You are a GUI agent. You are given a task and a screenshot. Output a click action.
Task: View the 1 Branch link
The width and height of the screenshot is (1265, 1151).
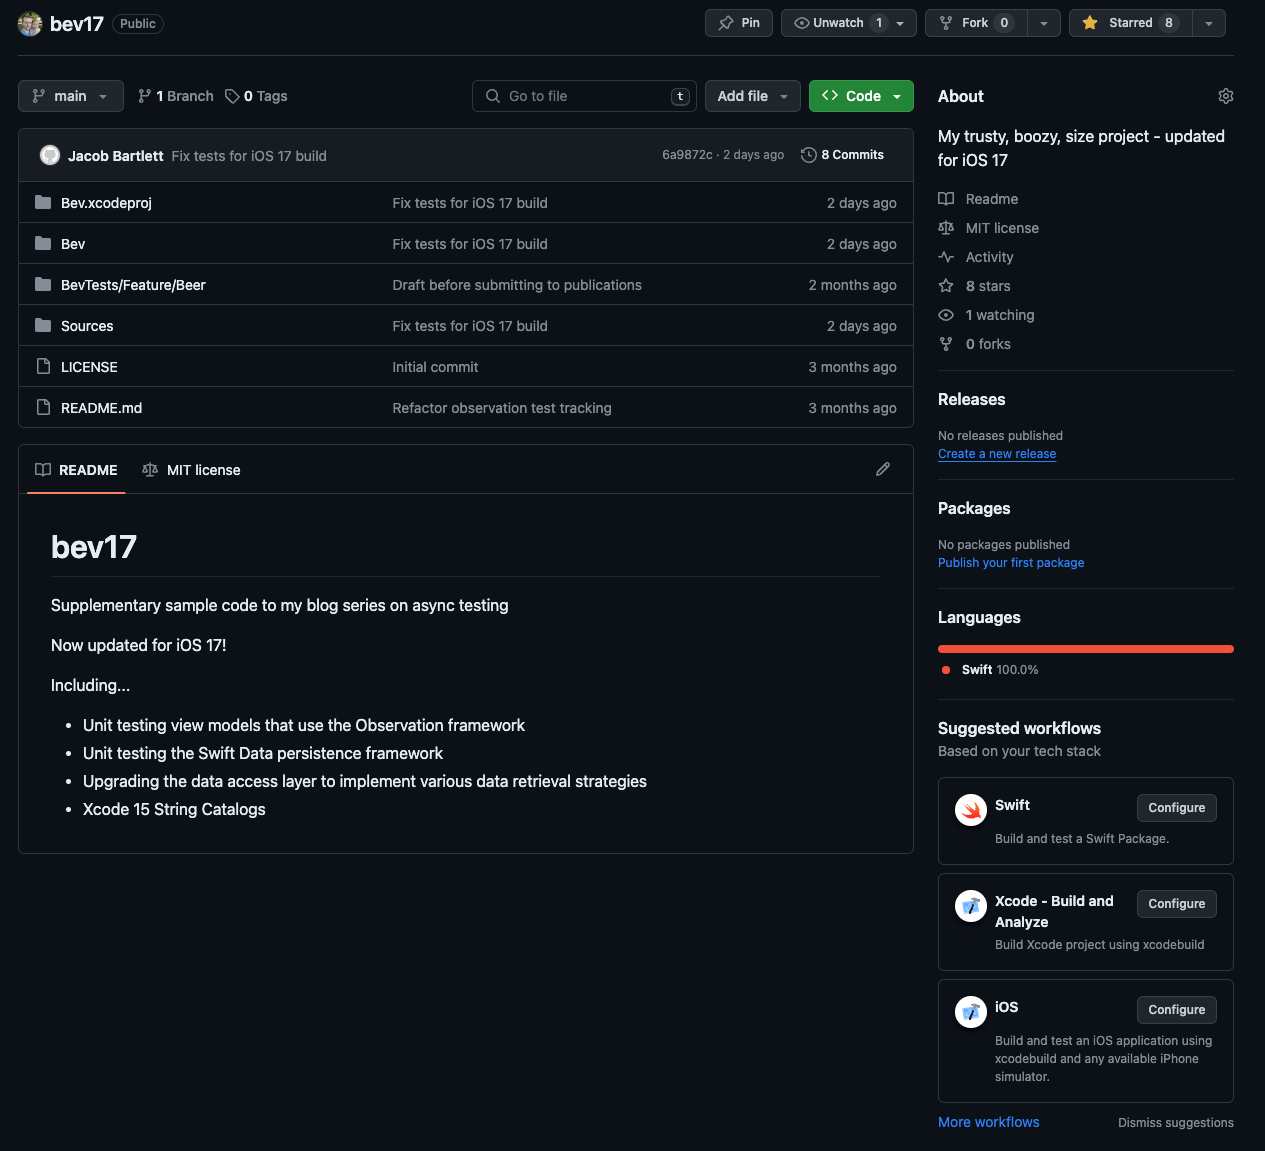tap(176, 96)
